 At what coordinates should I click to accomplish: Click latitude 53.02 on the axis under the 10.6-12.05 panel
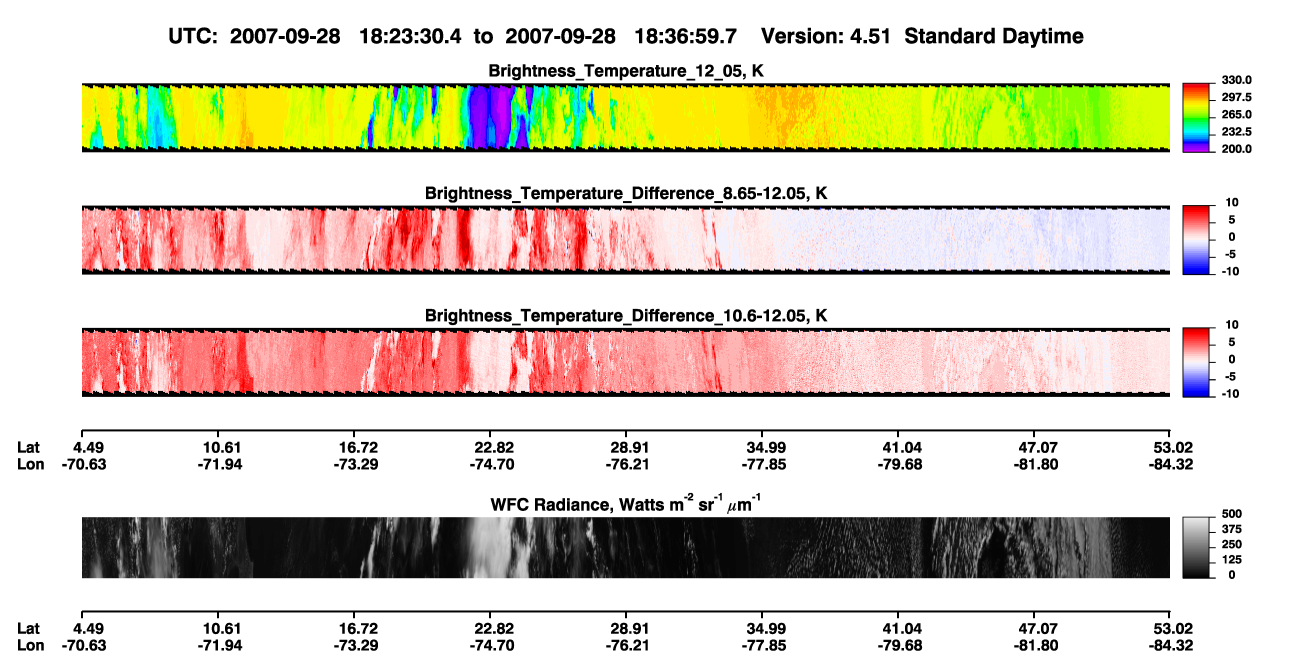(x=1171, y=447)
